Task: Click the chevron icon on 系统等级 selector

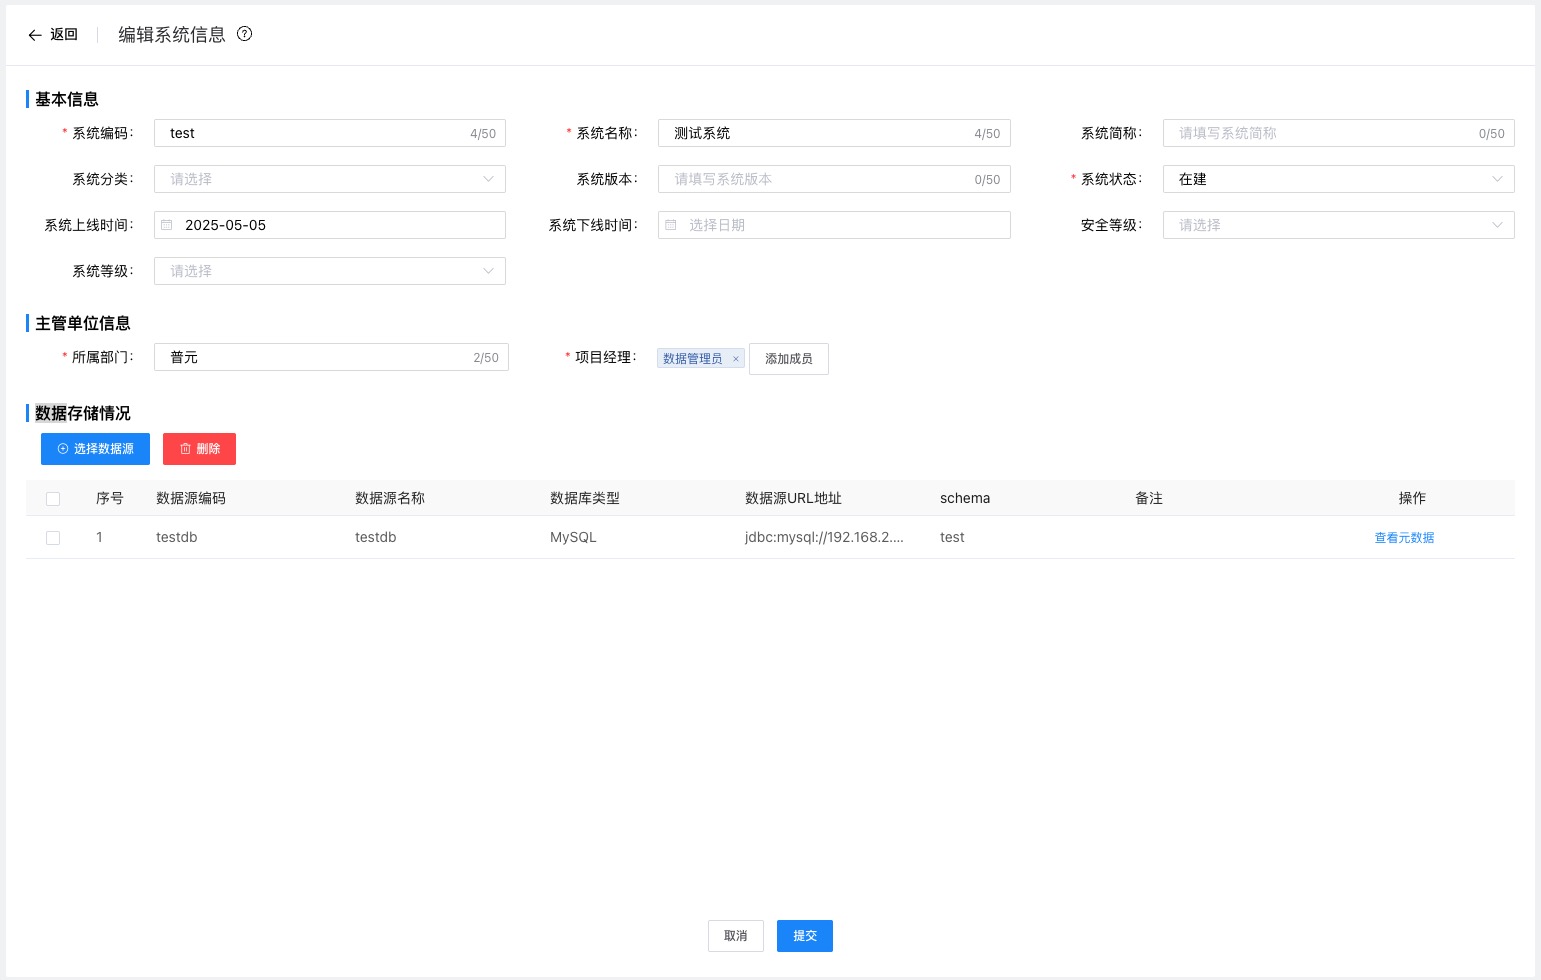Action: (488, 270)
